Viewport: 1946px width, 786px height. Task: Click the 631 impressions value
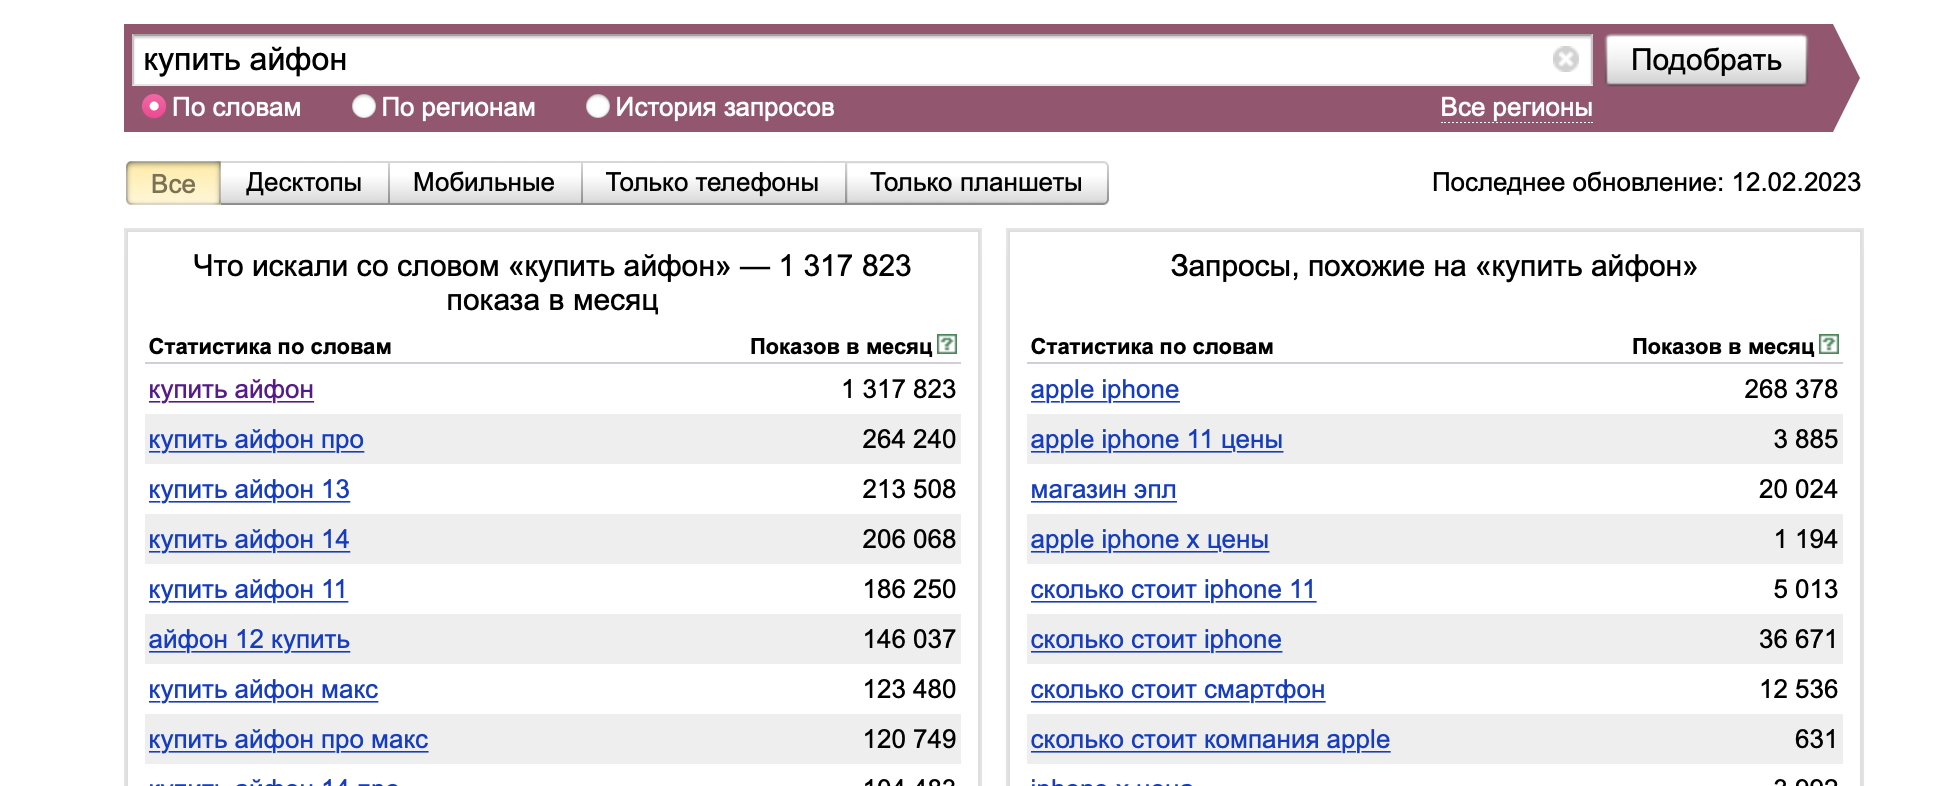[1816, 739]
